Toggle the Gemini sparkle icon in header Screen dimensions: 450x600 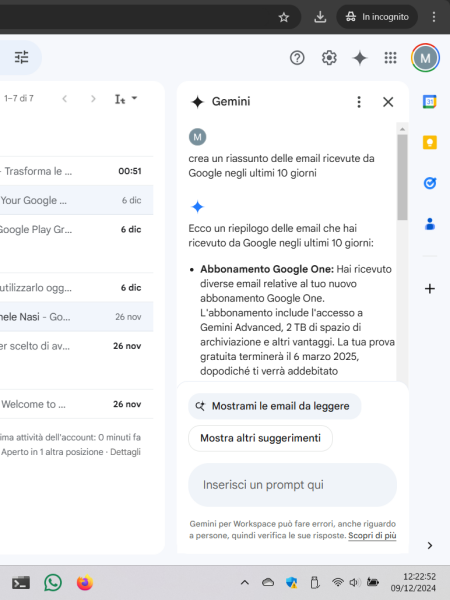pyautogui.click(x=360, y=58)
